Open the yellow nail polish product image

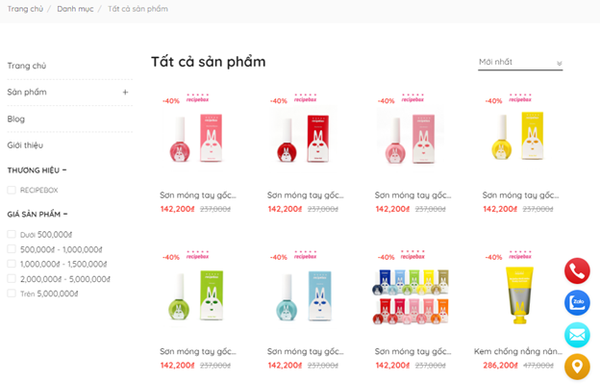(x=518, y=137)
